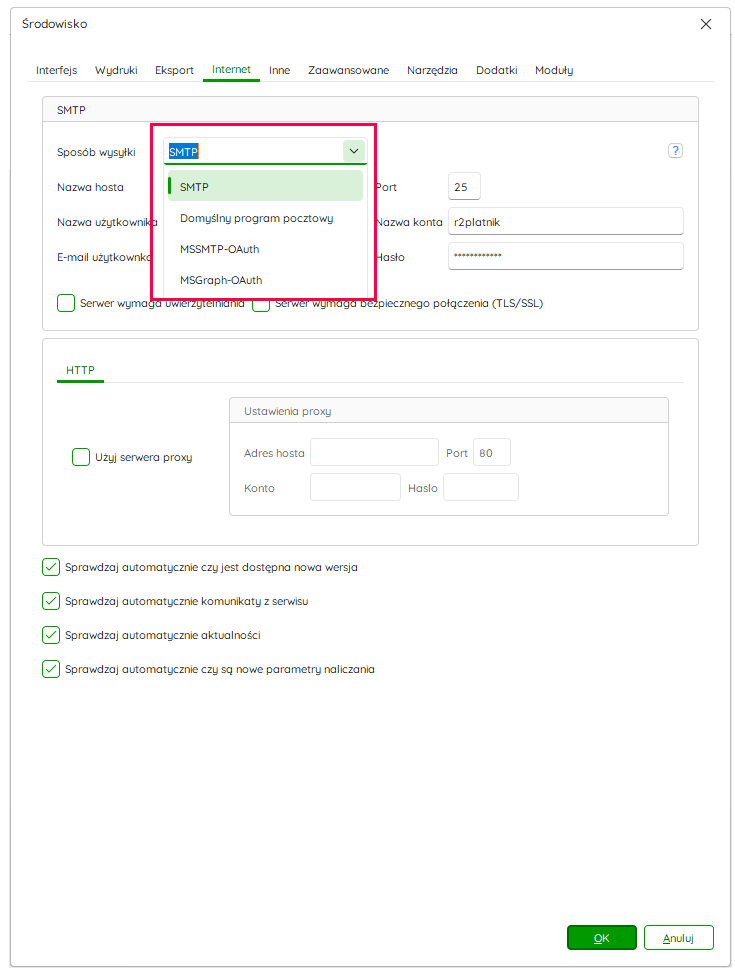
Task: Toggle Użyj serwera proxy checkbox
Action: pyautogui.click(x=81, y=457)
